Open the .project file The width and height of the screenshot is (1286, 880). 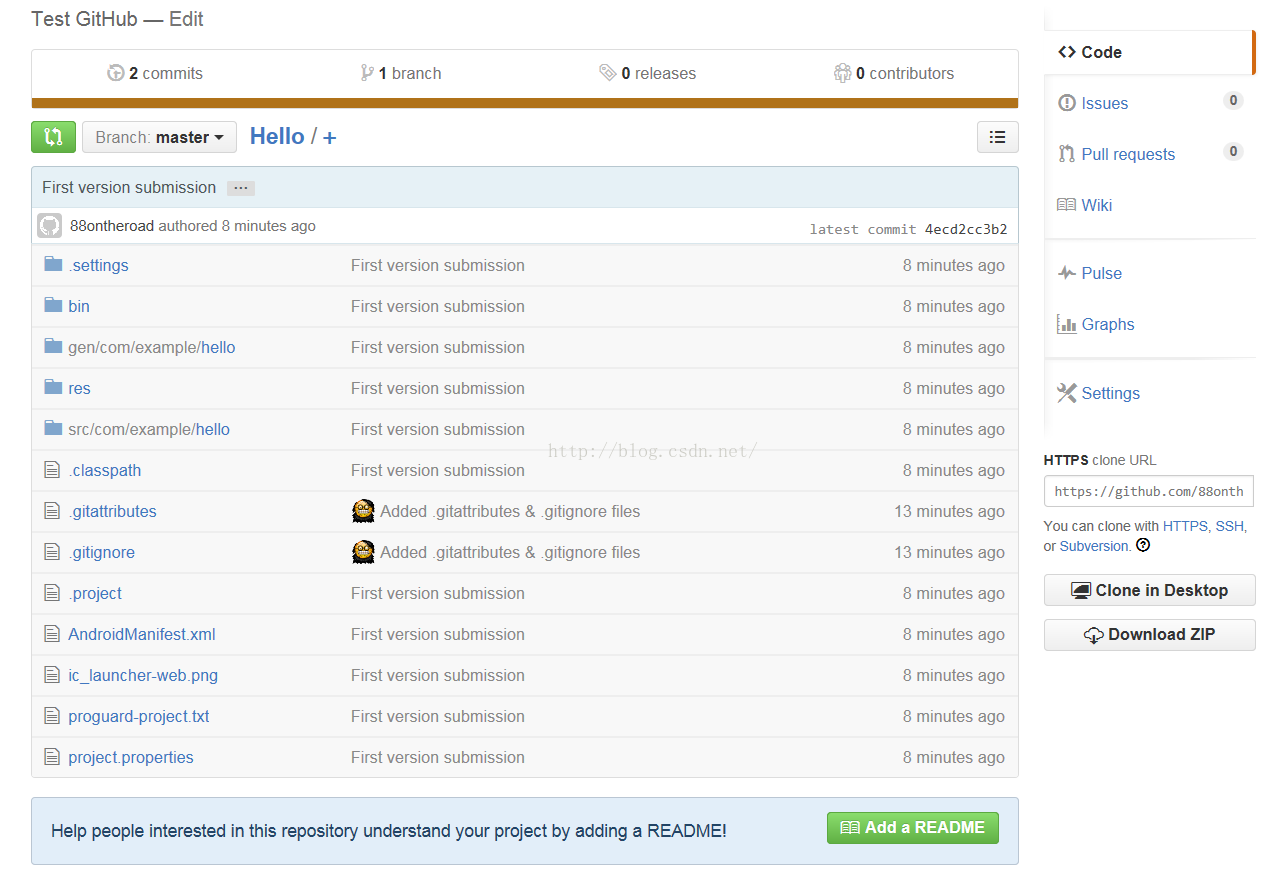click(x=95, y=593)
